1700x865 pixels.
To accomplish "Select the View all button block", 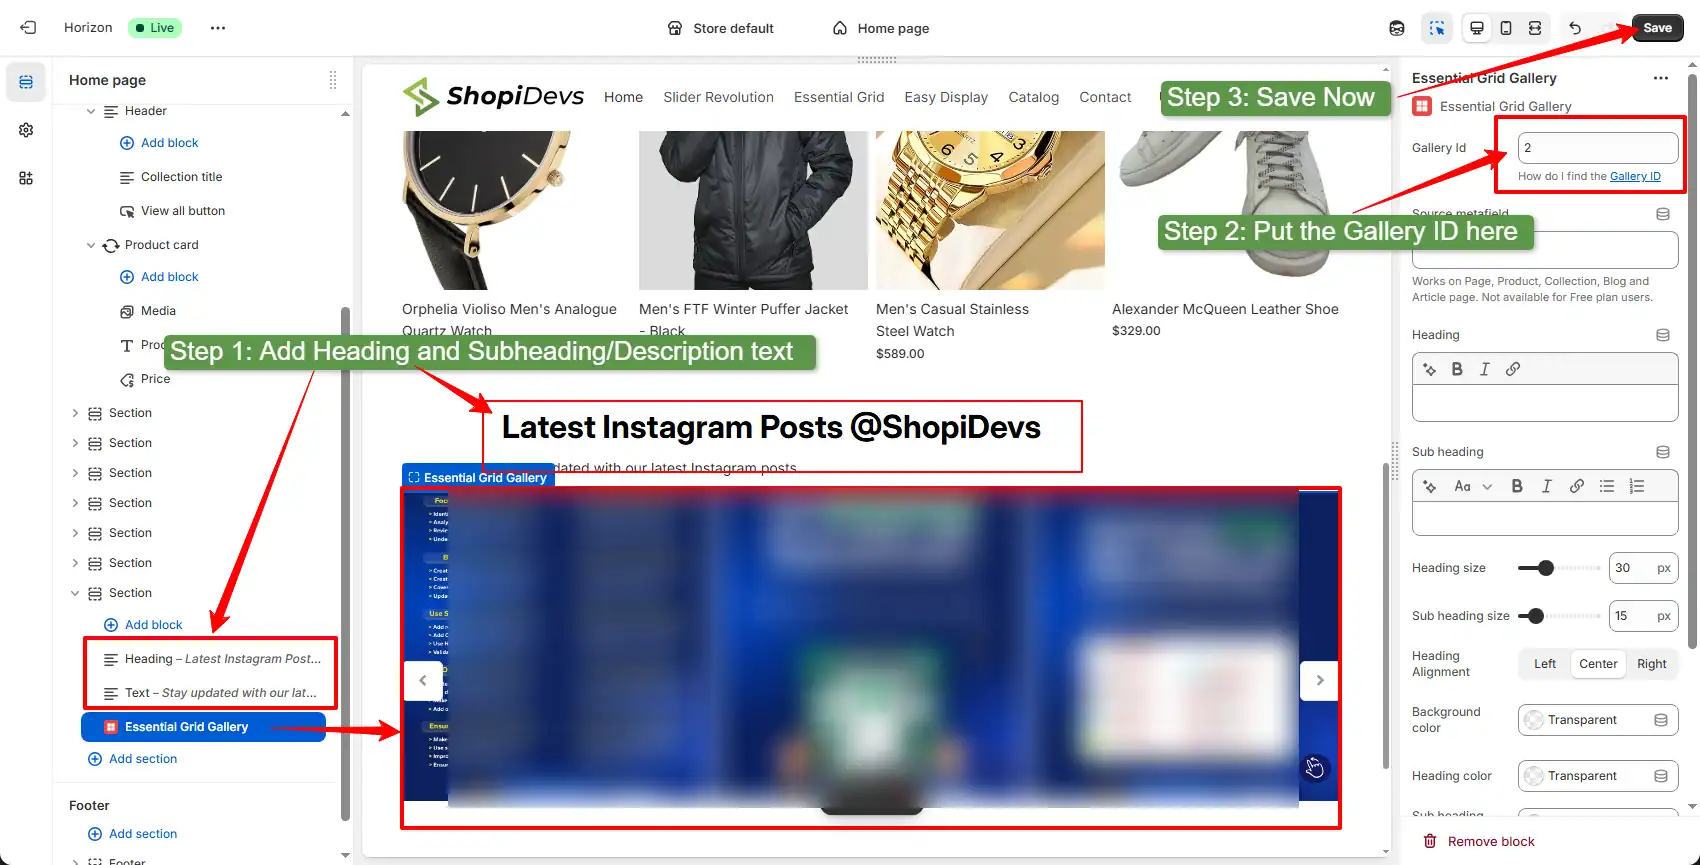I will pyautogui.click(x=183, y=211).
